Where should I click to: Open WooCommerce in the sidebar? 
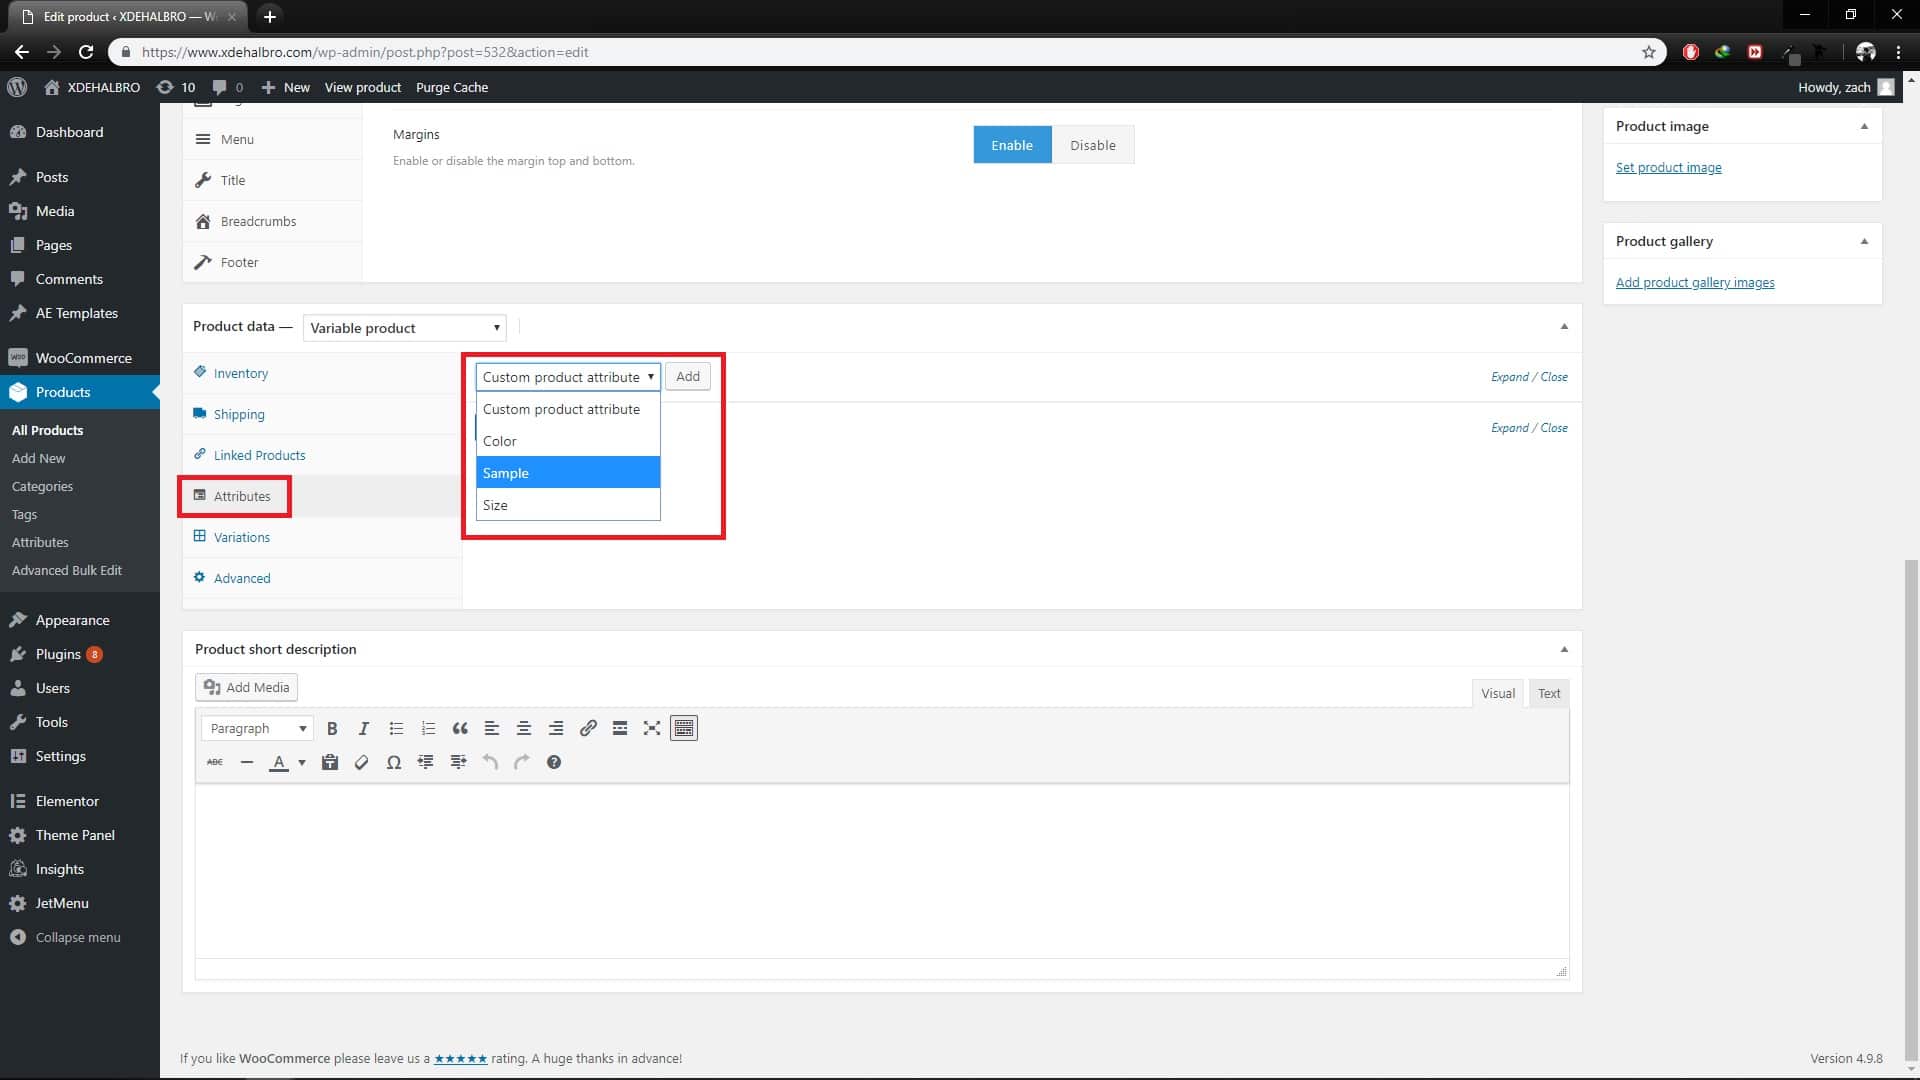click(80, 358)
